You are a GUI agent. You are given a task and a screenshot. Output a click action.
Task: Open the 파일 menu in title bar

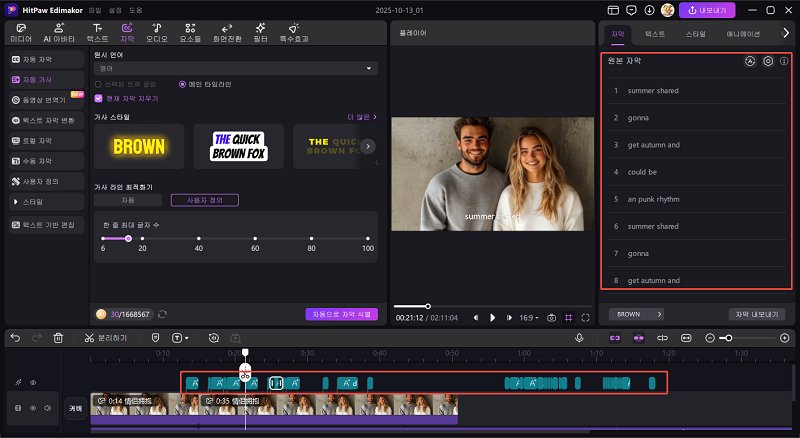coord(94,10)
